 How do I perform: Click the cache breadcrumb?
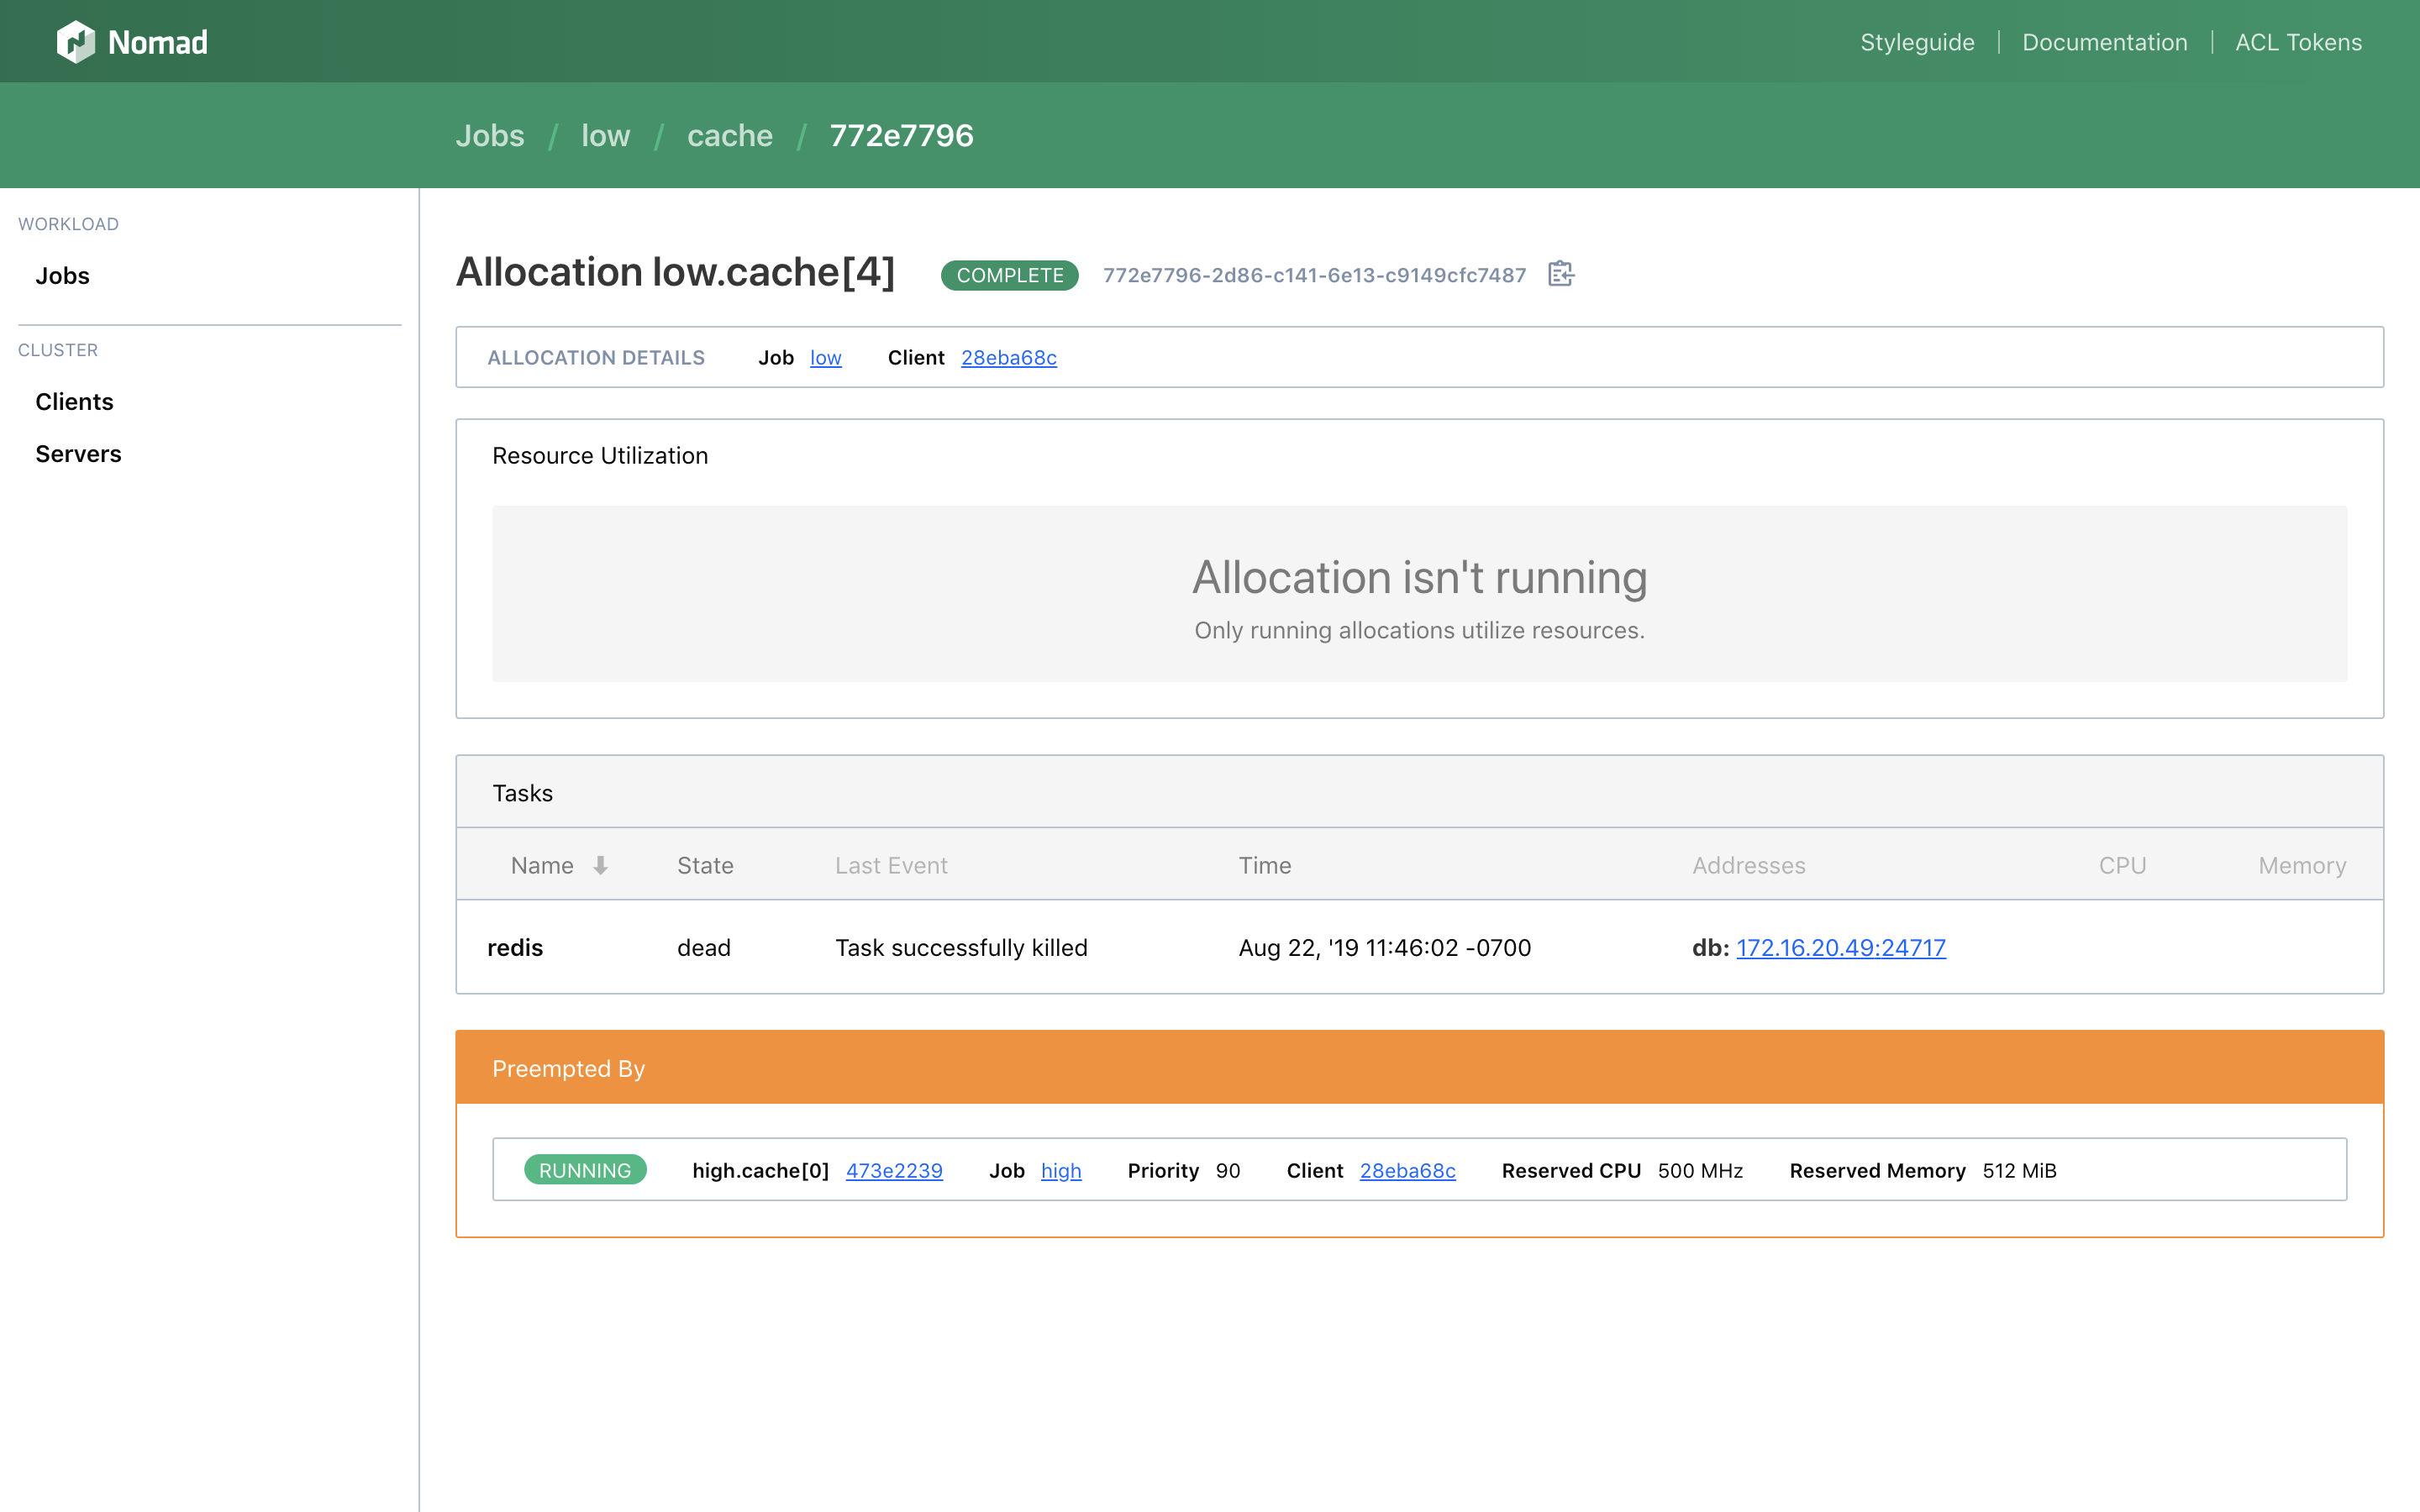tap(729, 135)
